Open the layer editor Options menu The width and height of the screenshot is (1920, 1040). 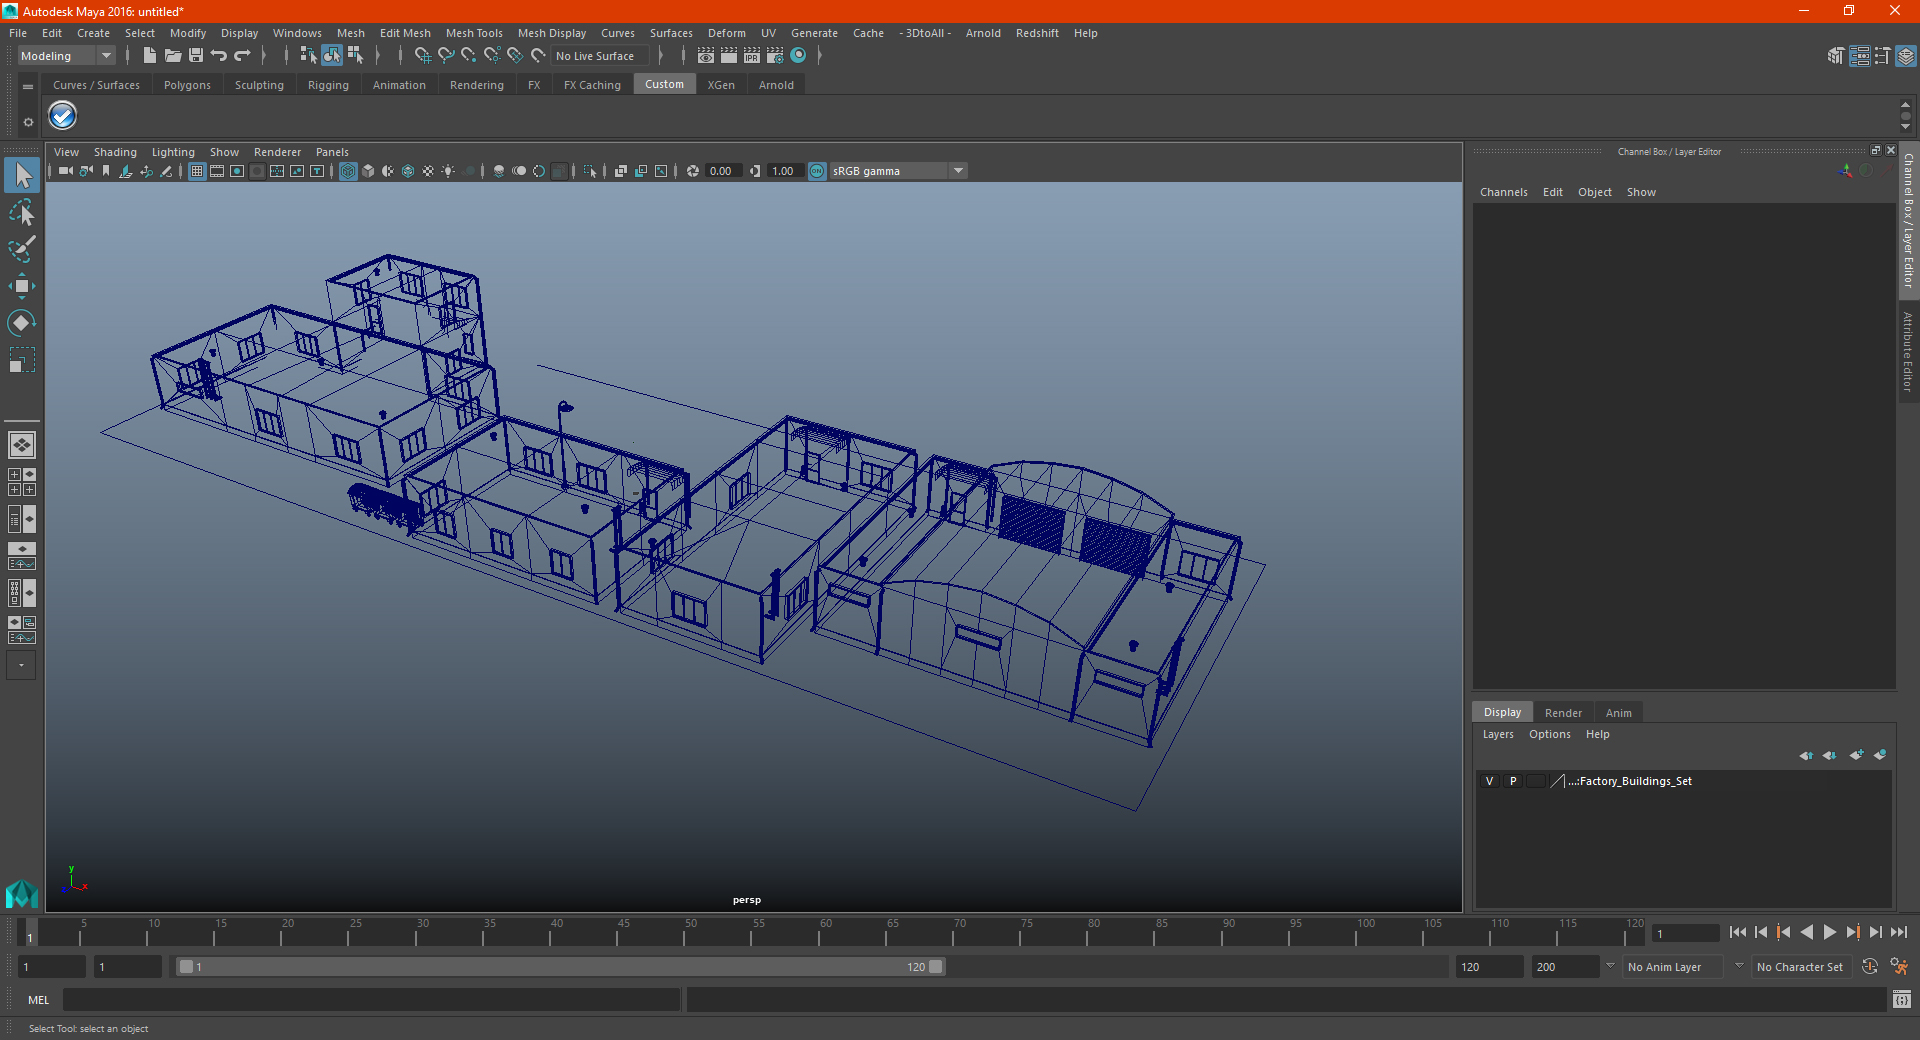click(x=1549, y=734)
